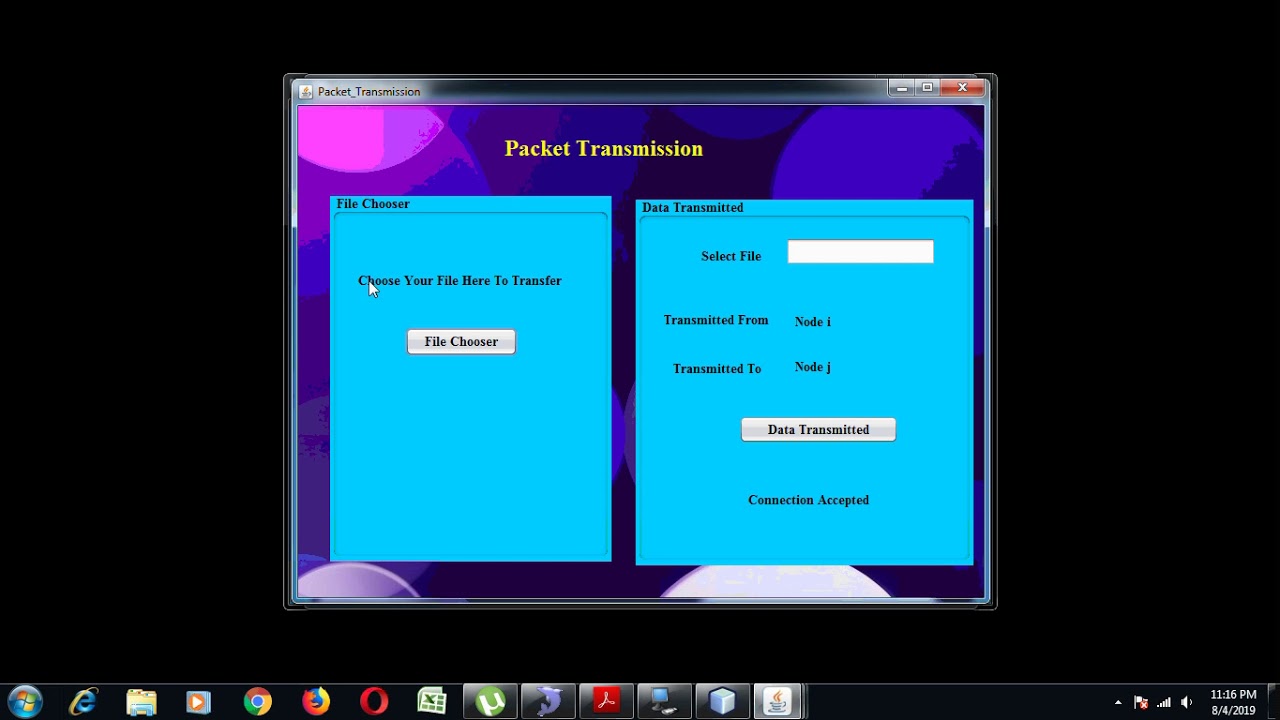The height and width of the screenshot is (720, 1280).
Task: Click the 'File Chooser' panel title
Action: pyautogui.click(x=373, y=204)
